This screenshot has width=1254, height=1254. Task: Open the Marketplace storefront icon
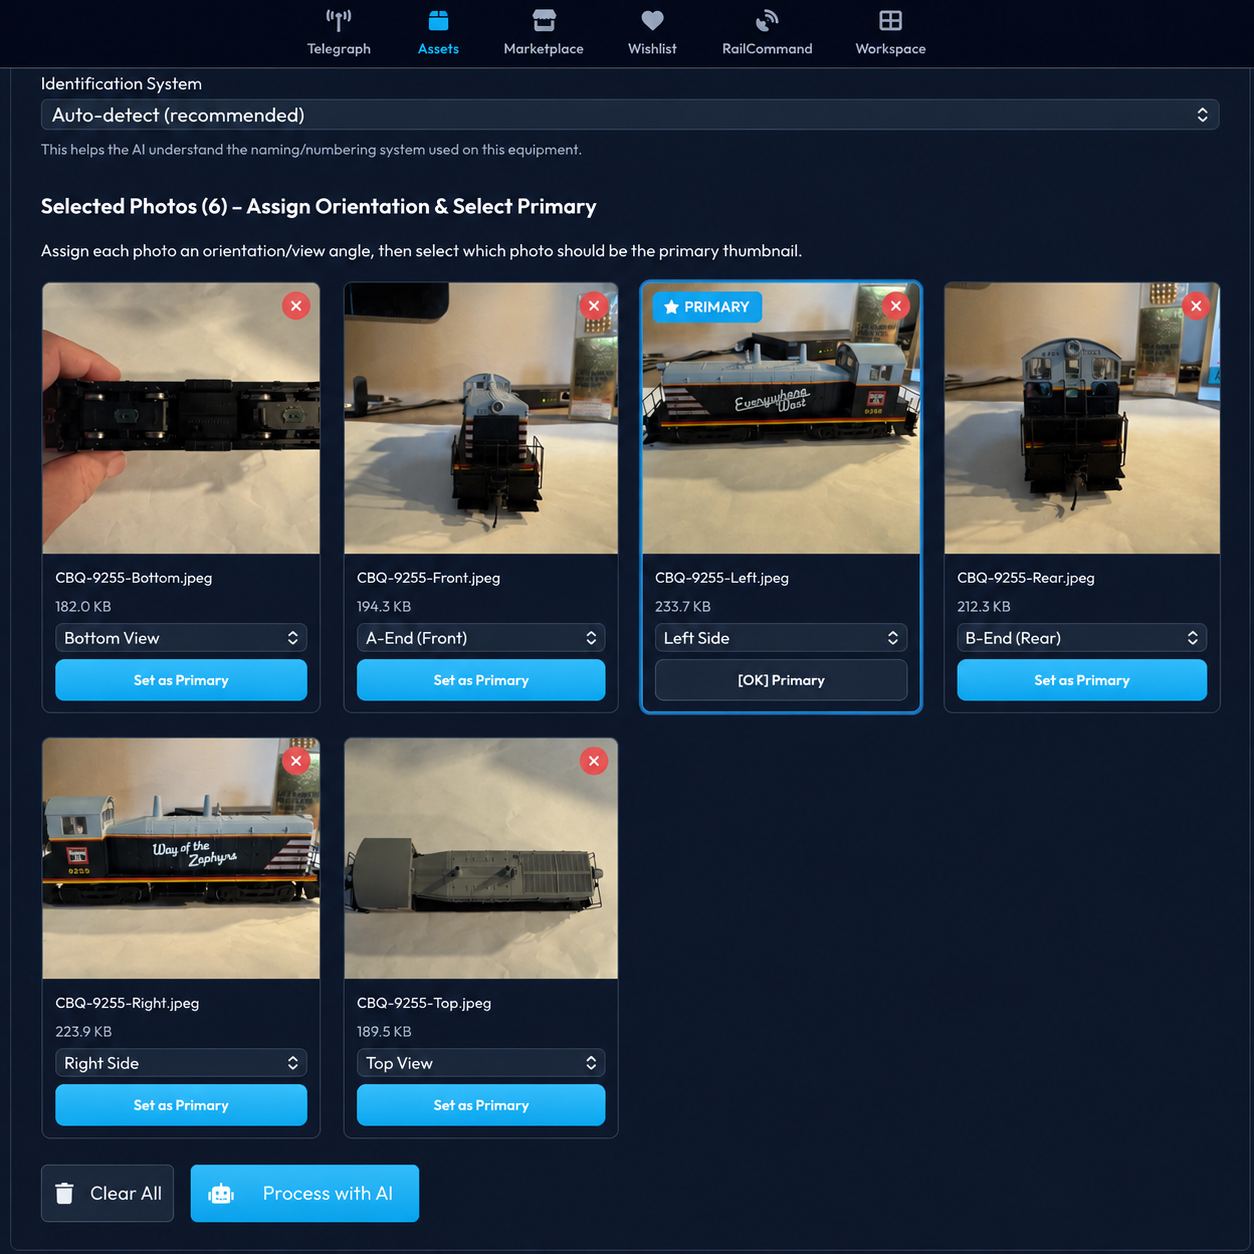click(544, 20)
